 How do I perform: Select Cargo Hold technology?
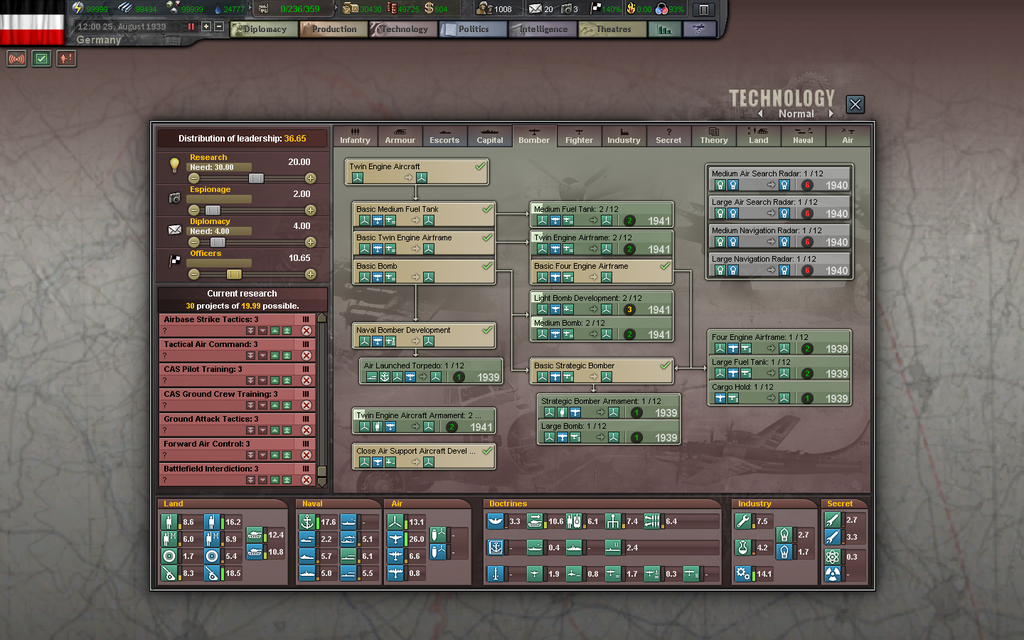tap(779, 393)
